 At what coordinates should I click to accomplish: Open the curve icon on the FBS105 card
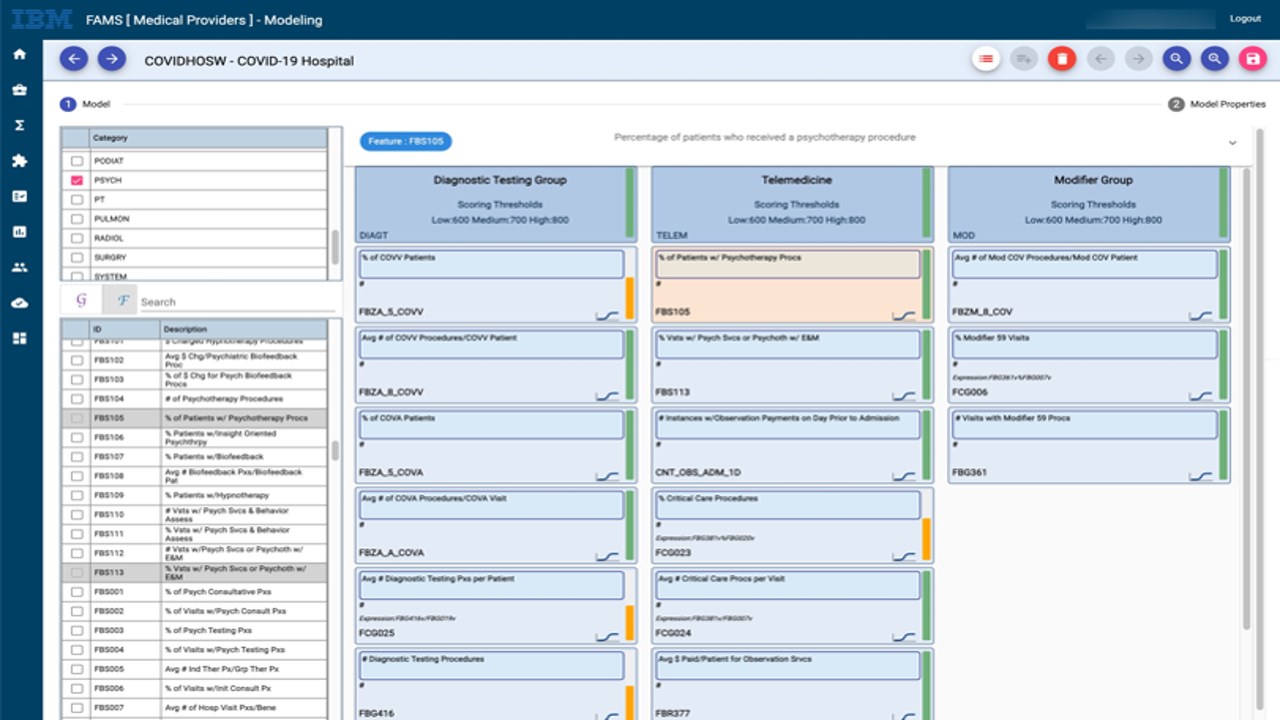904,315
